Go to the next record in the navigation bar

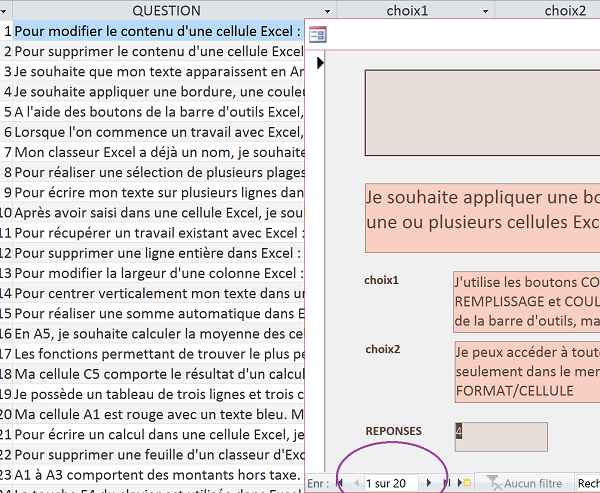(429, 483)
